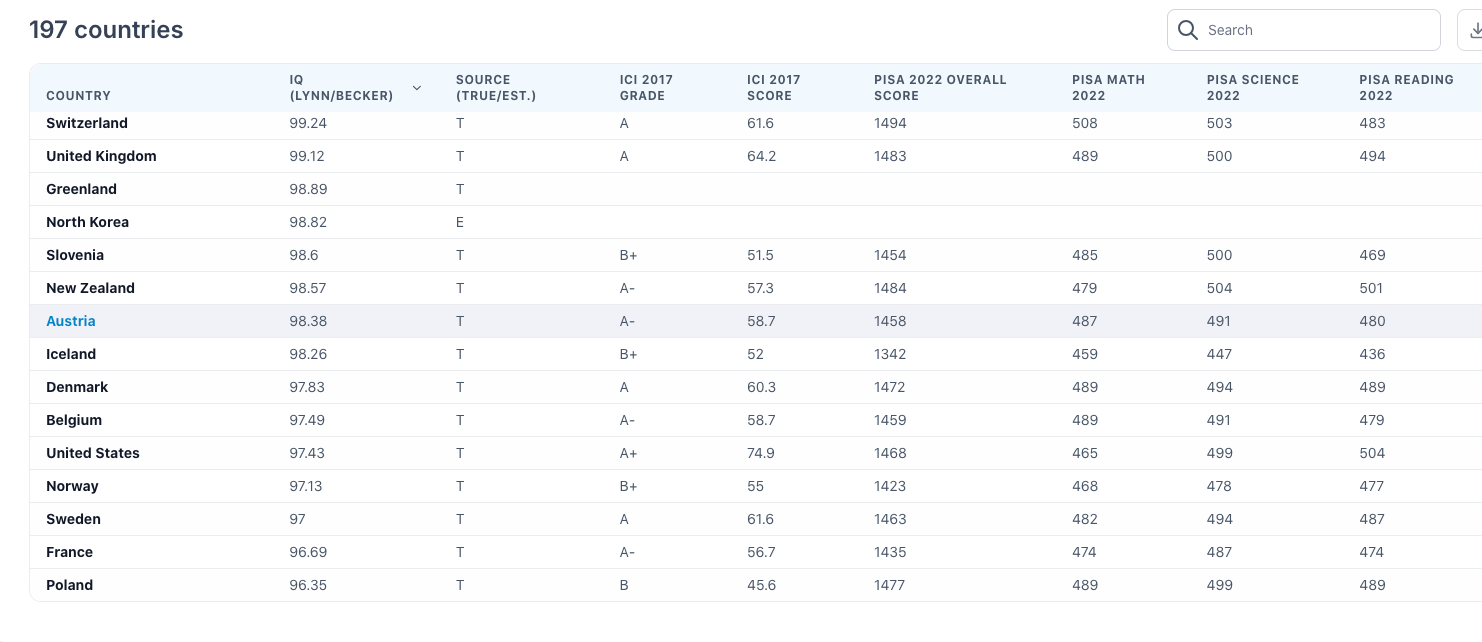
Task: Sort by PISA Science 2022 header
Action: pyautogui.click(x=1252, y=88)
